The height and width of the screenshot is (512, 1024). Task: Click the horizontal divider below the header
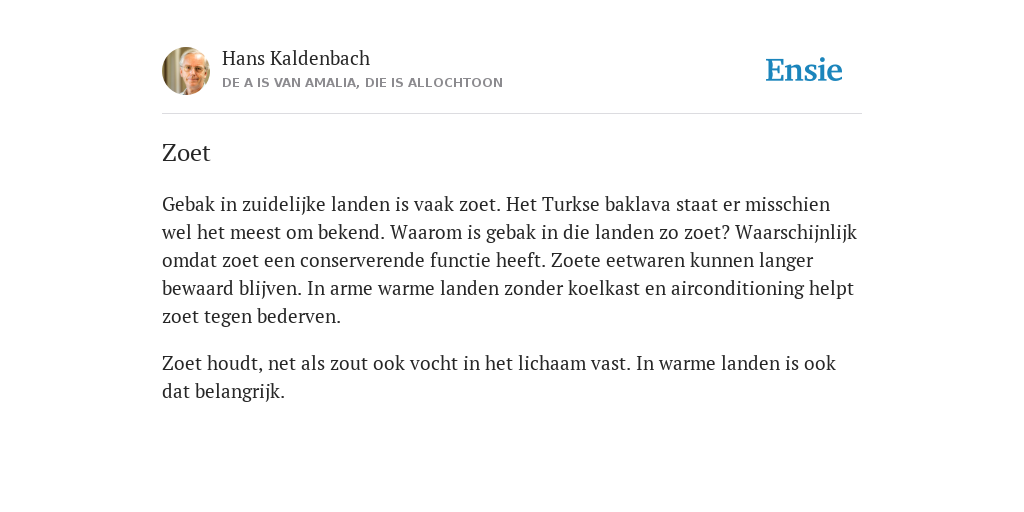pos(512,114)
